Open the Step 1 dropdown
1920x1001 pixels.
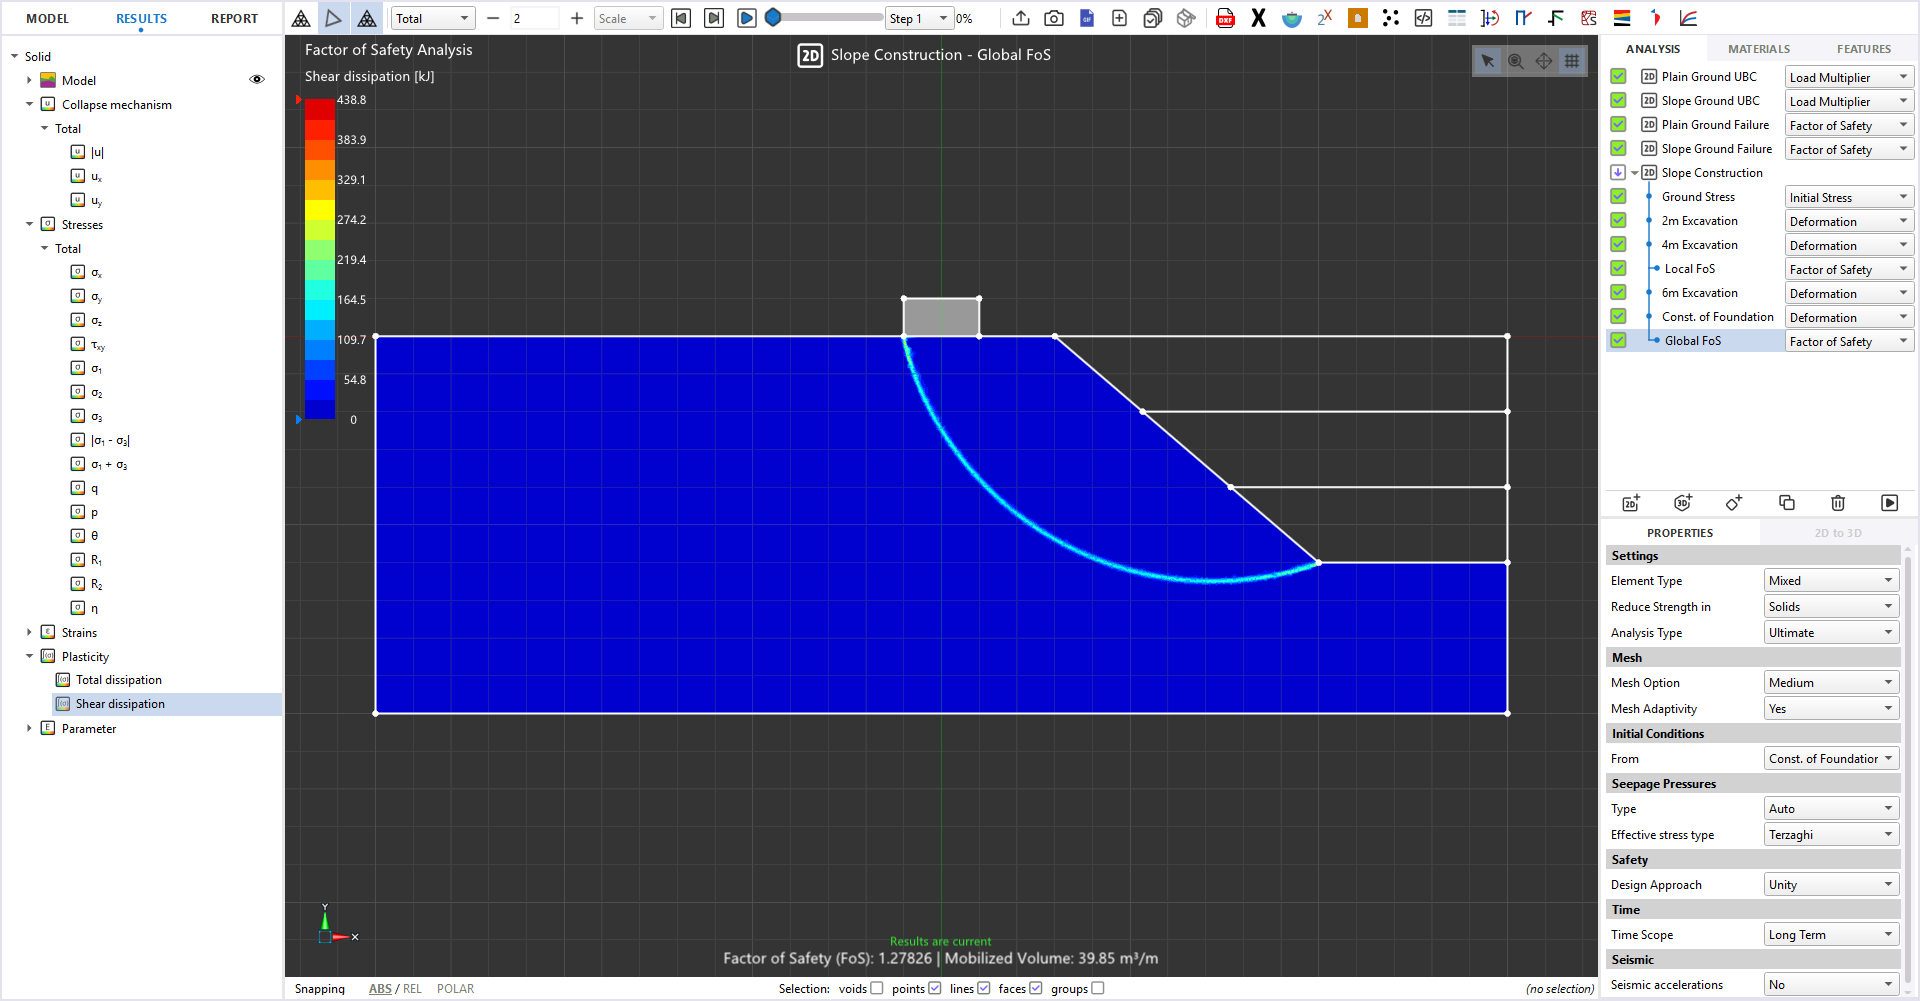tap(918, 18)
